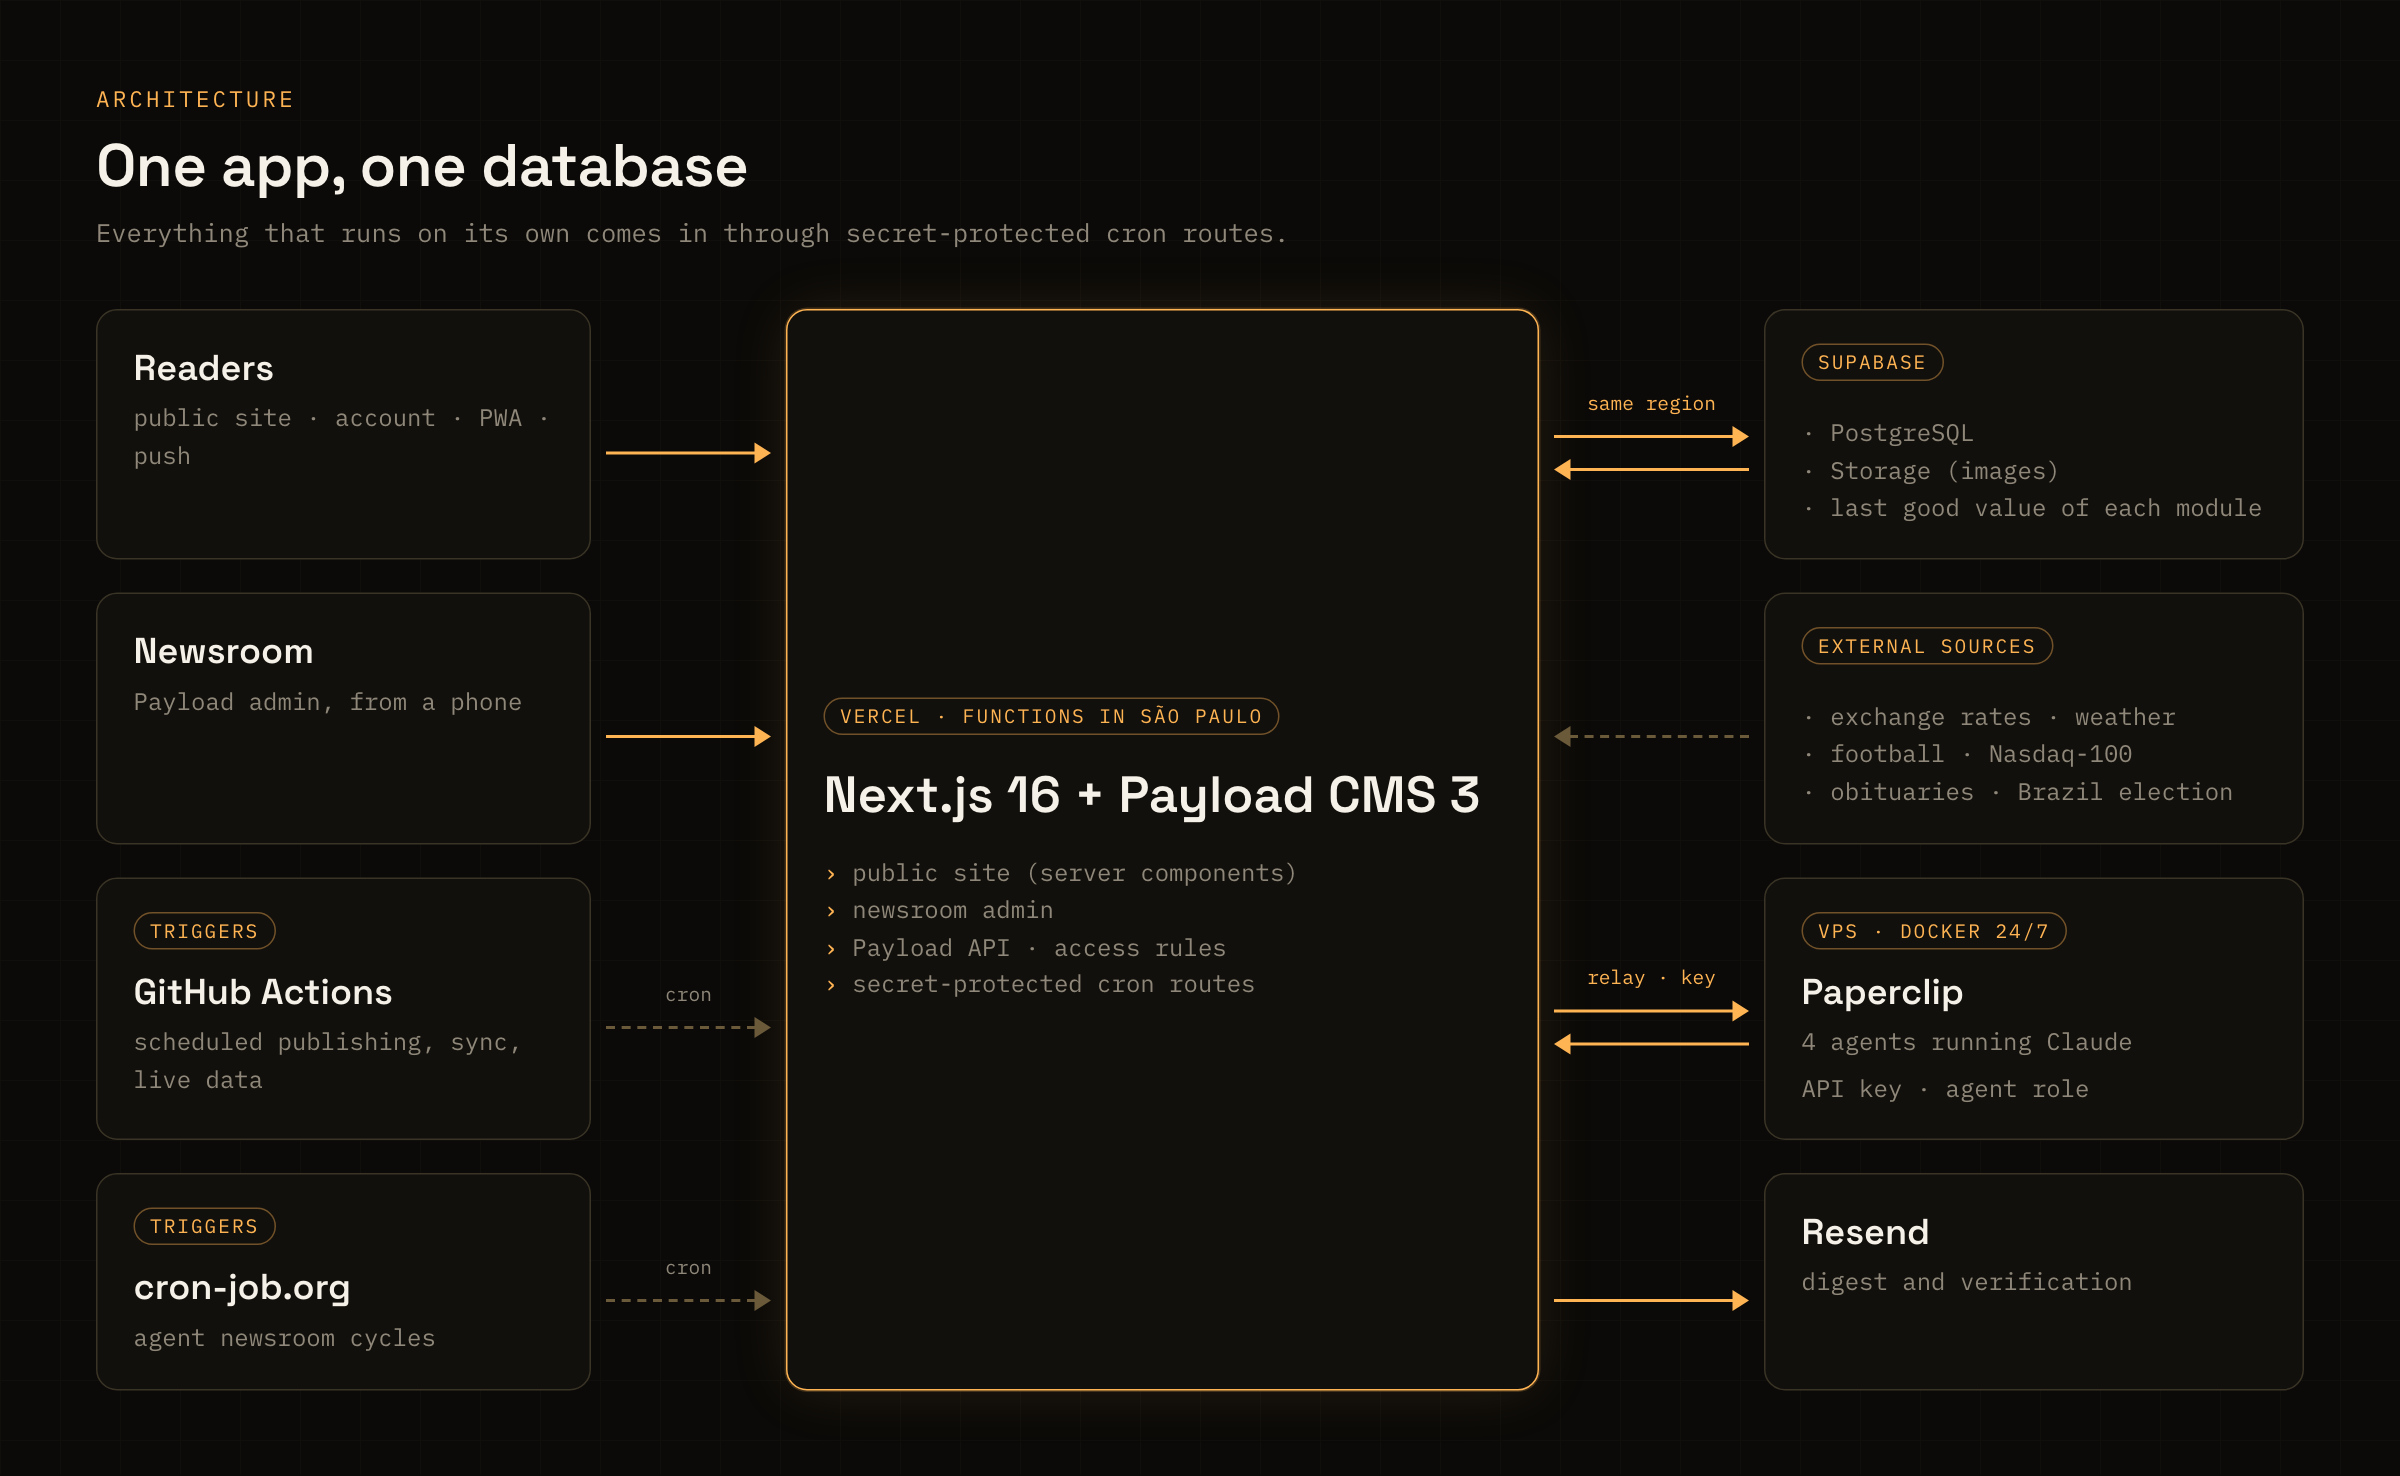Click 'API key · agent role' text
This screenshot has width=2400, height=1476.
1945,1089
